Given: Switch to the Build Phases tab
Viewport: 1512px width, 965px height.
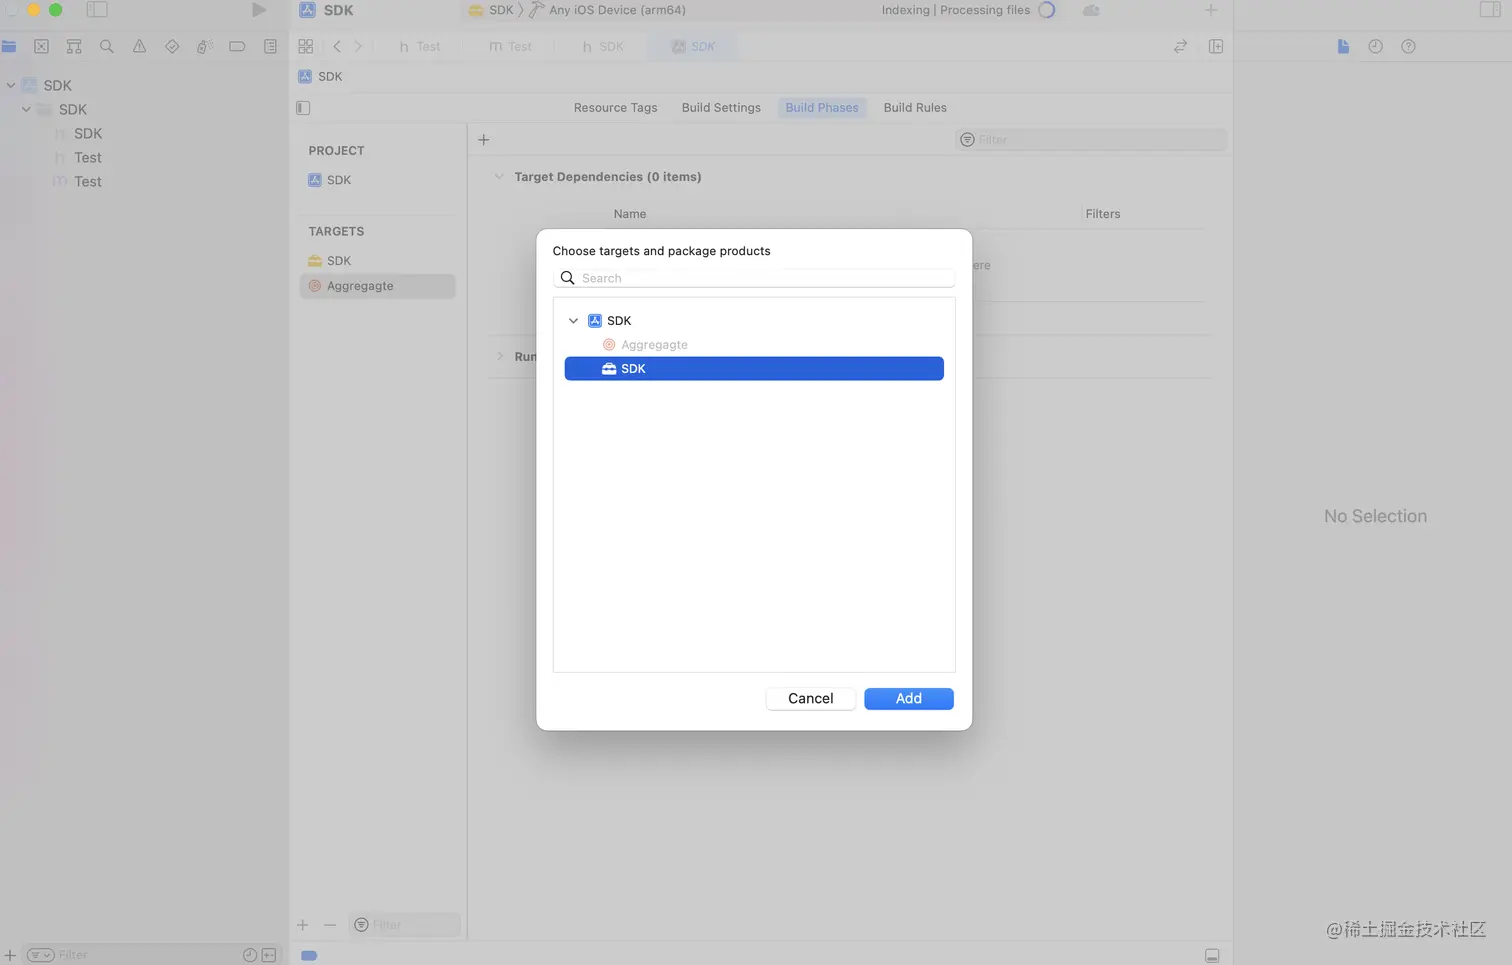Looking at the screenshot, I should [x=822, y=108].
